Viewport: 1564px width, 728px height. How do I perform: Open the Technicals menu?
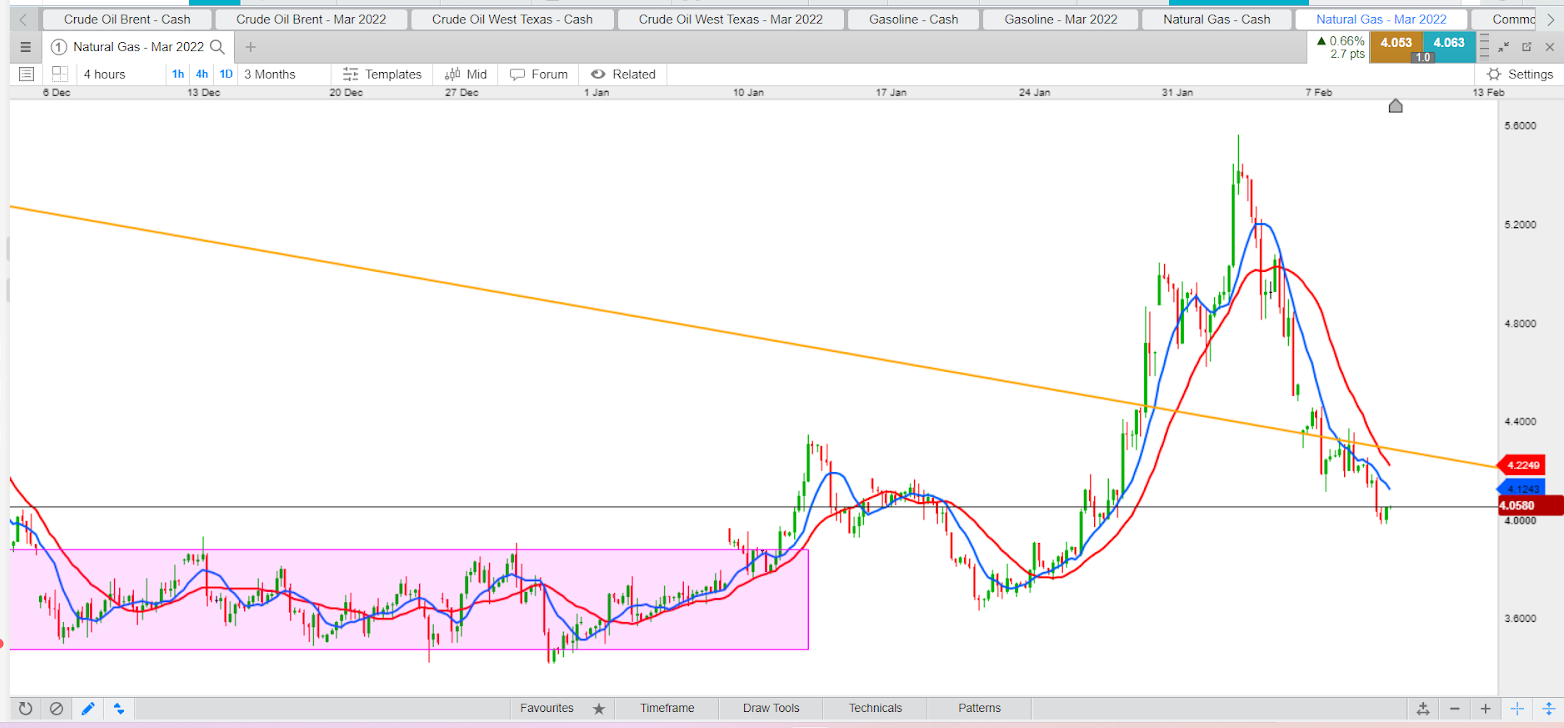click(x=875, y=708)
